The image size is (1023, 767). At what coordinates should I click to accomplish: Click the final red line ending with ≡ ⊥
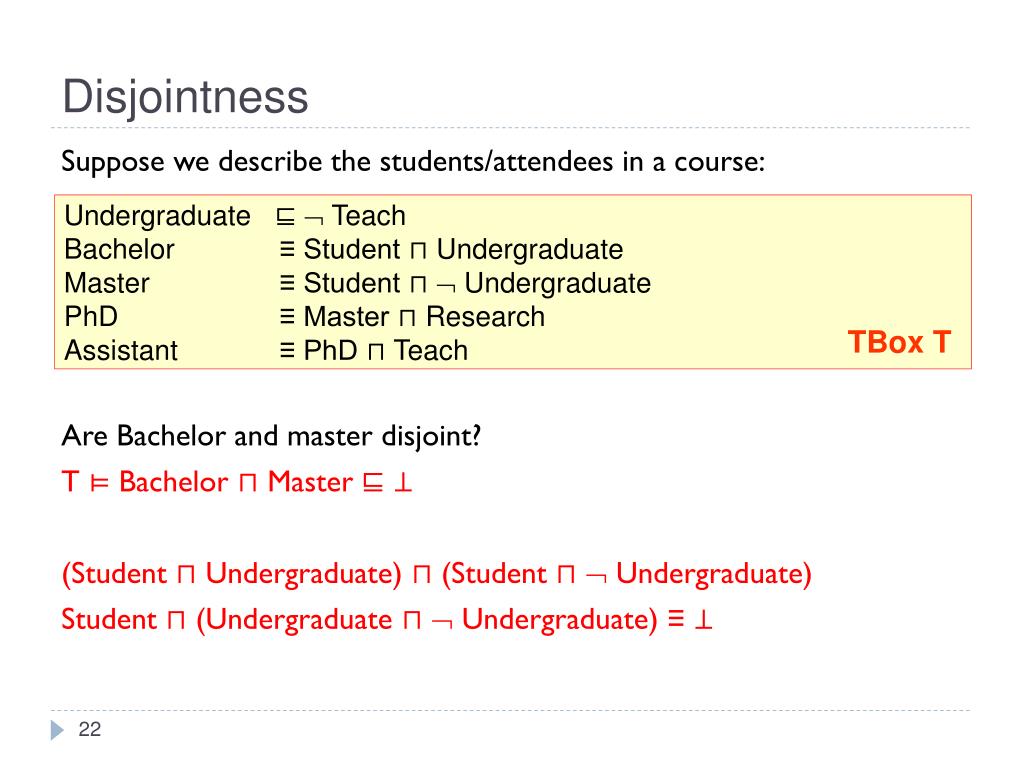387,620
